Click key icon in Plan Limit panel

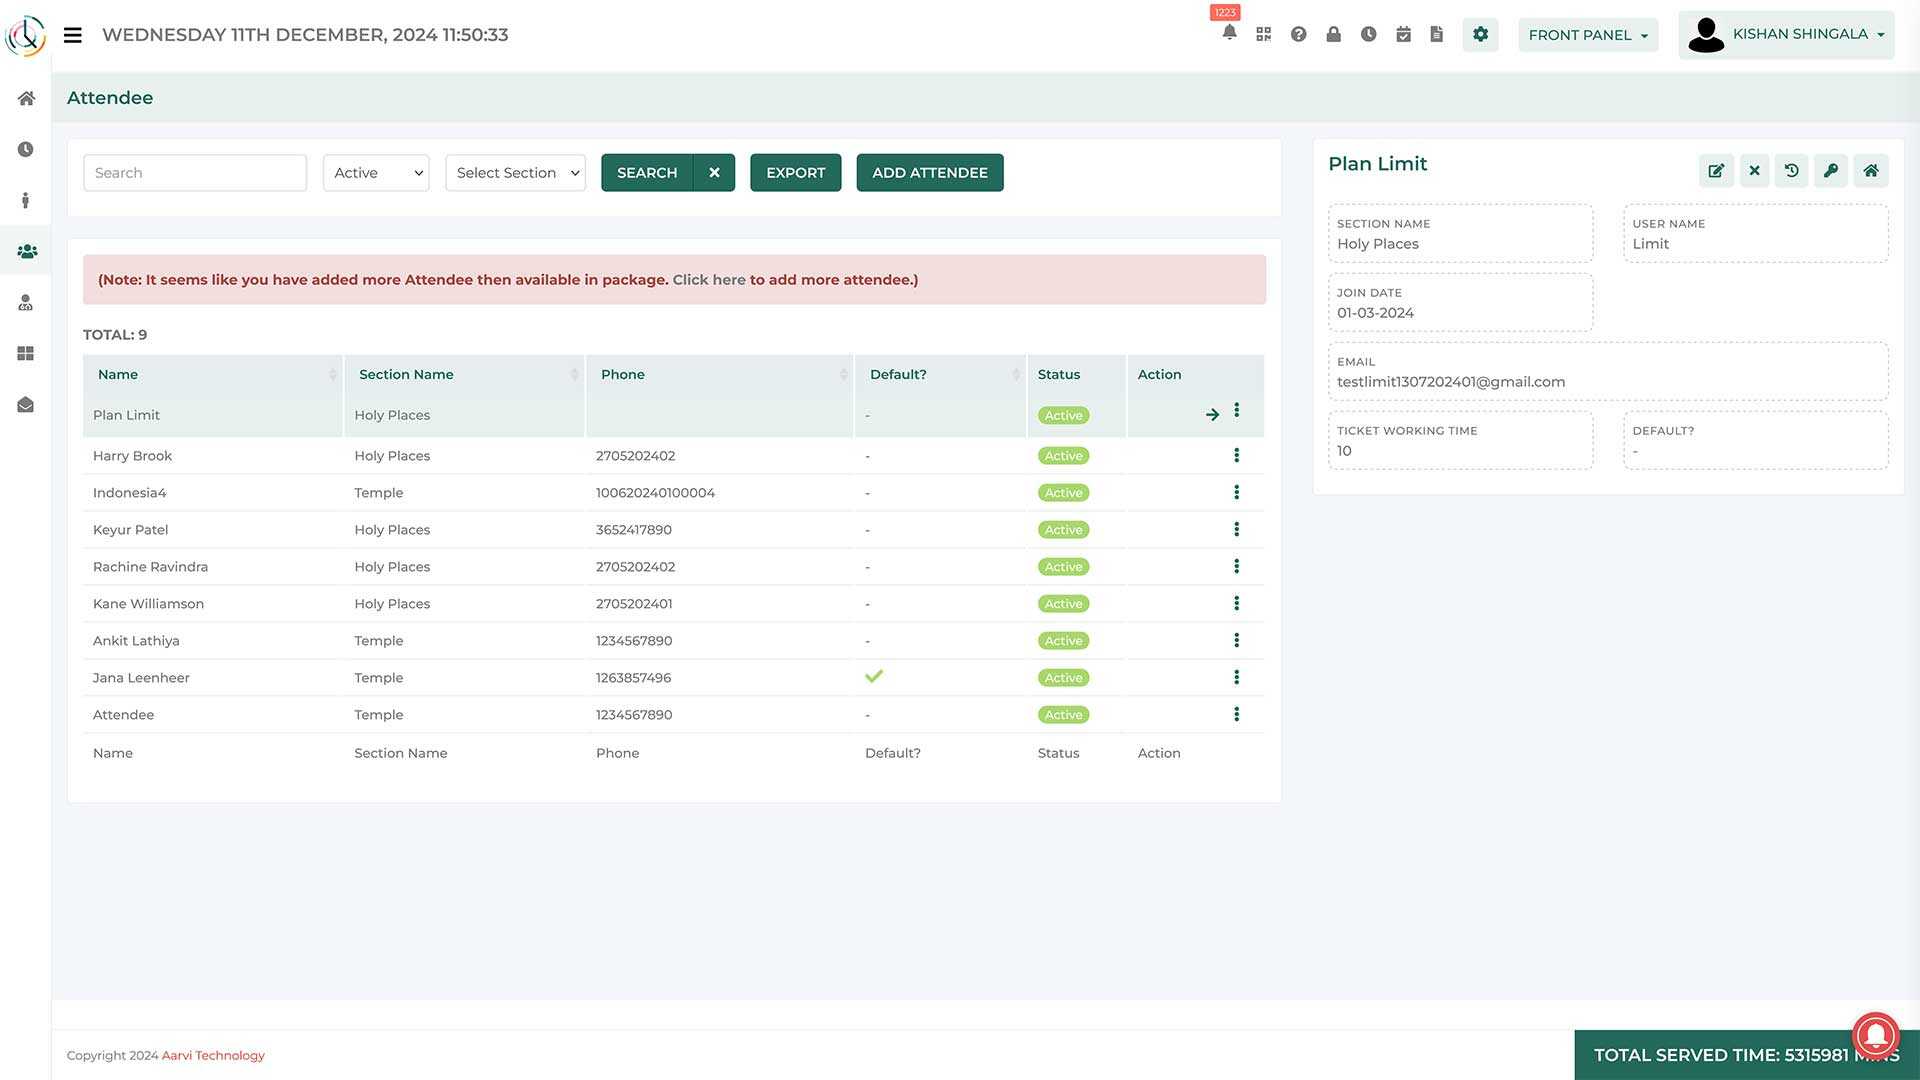(x=1831, y=171)
